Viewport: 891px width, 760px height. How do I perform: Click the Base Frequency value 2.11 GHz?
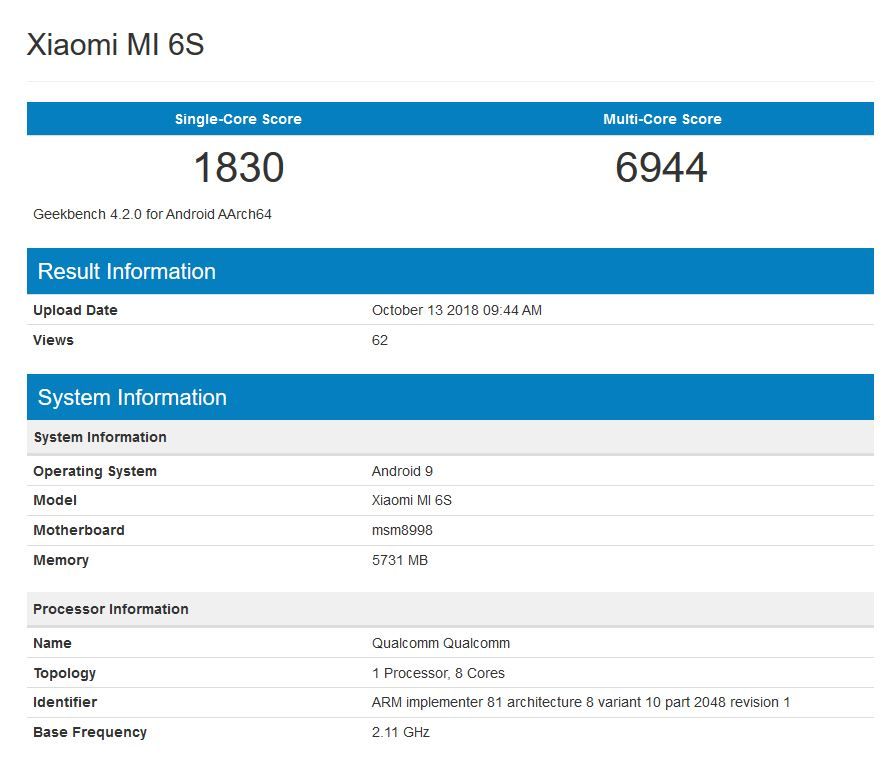tap(401, 732)
